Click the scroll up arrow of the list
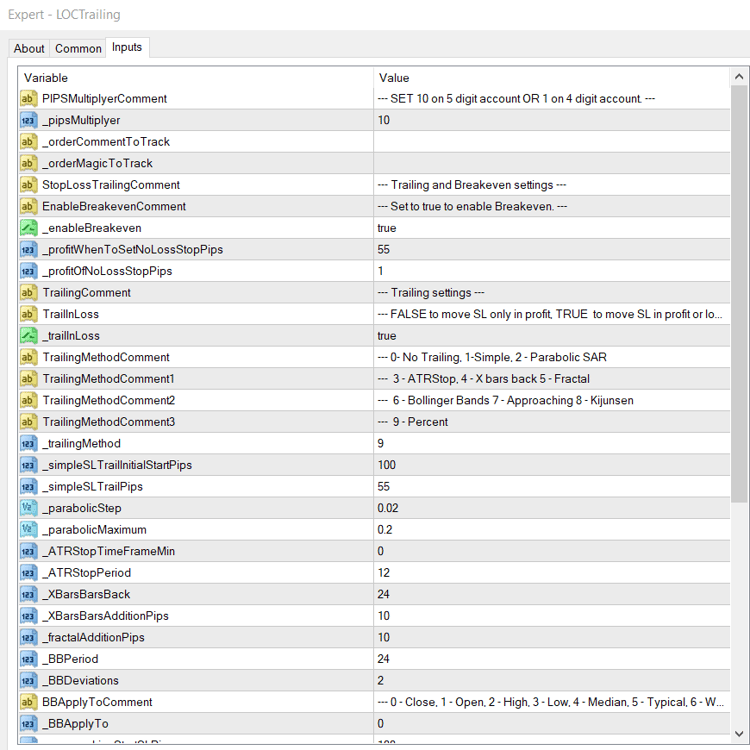Viewport: 750px width, 750px height. [739, 77]
